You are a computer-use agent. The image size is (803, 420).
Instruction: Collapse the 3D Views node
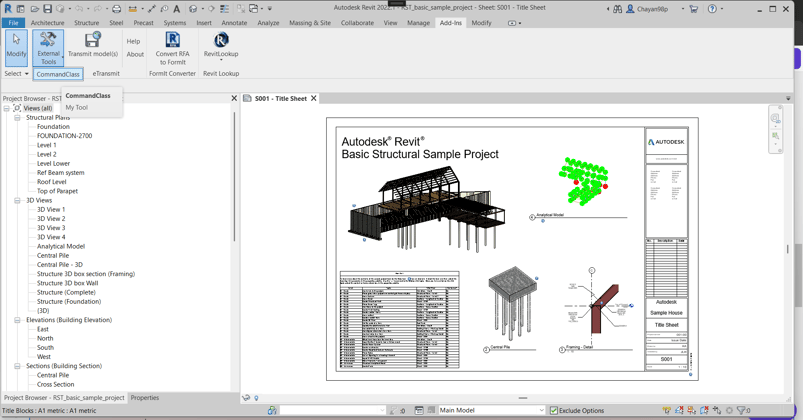pyautogui.click(x=17, y=200)
